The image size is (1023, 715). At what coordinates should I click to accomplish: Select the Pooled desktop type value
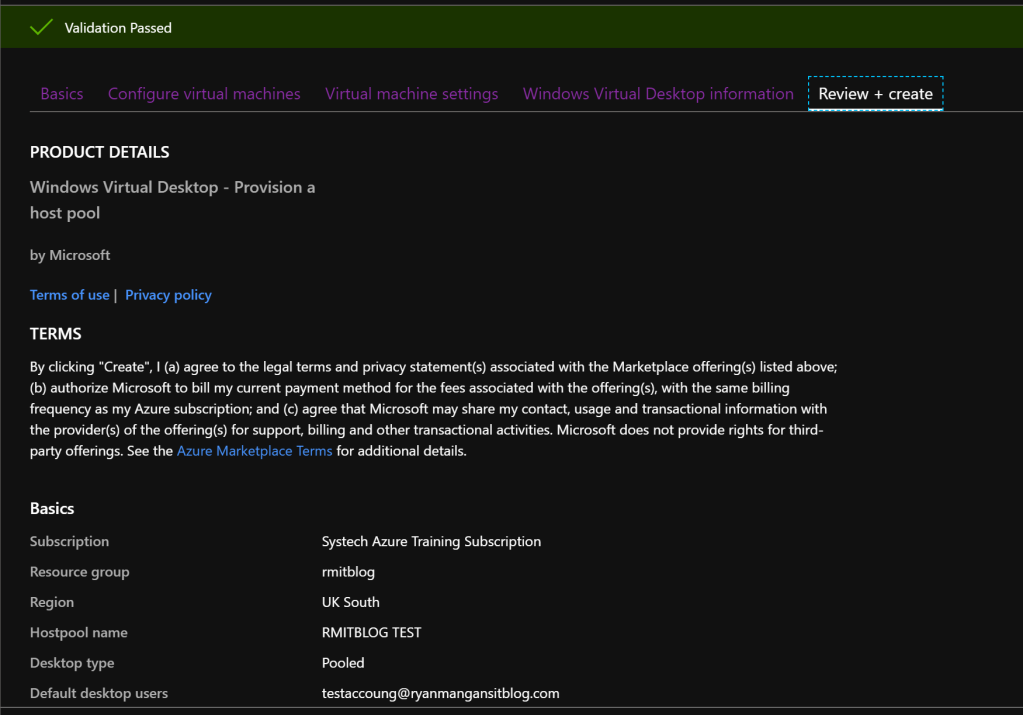pos(343,663)
